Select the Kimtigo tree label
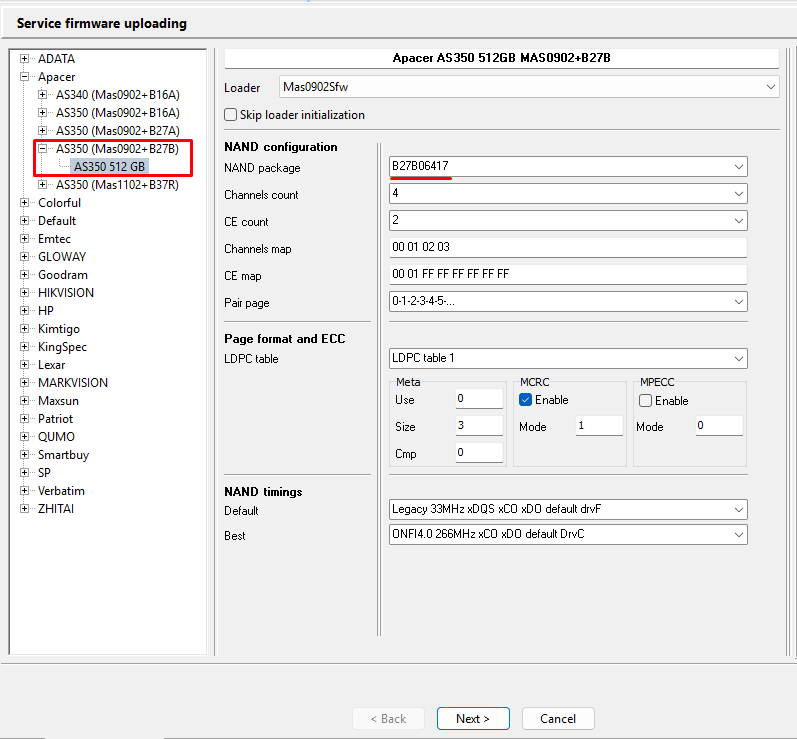 tap(59, 329)
